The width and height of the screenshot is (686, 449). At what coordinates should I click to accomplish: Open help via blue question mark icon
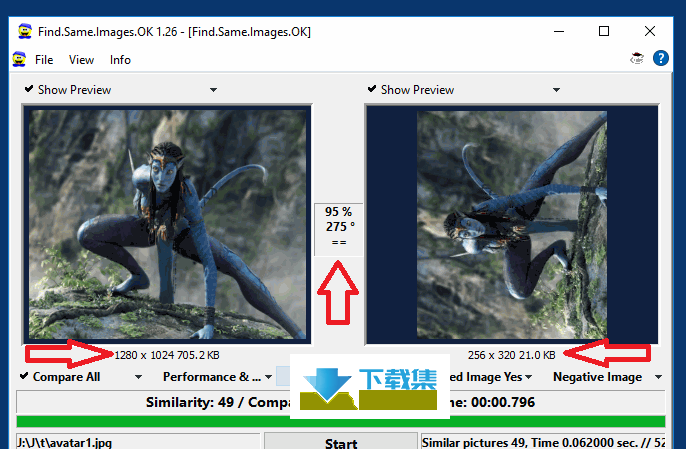pos(661,58)
